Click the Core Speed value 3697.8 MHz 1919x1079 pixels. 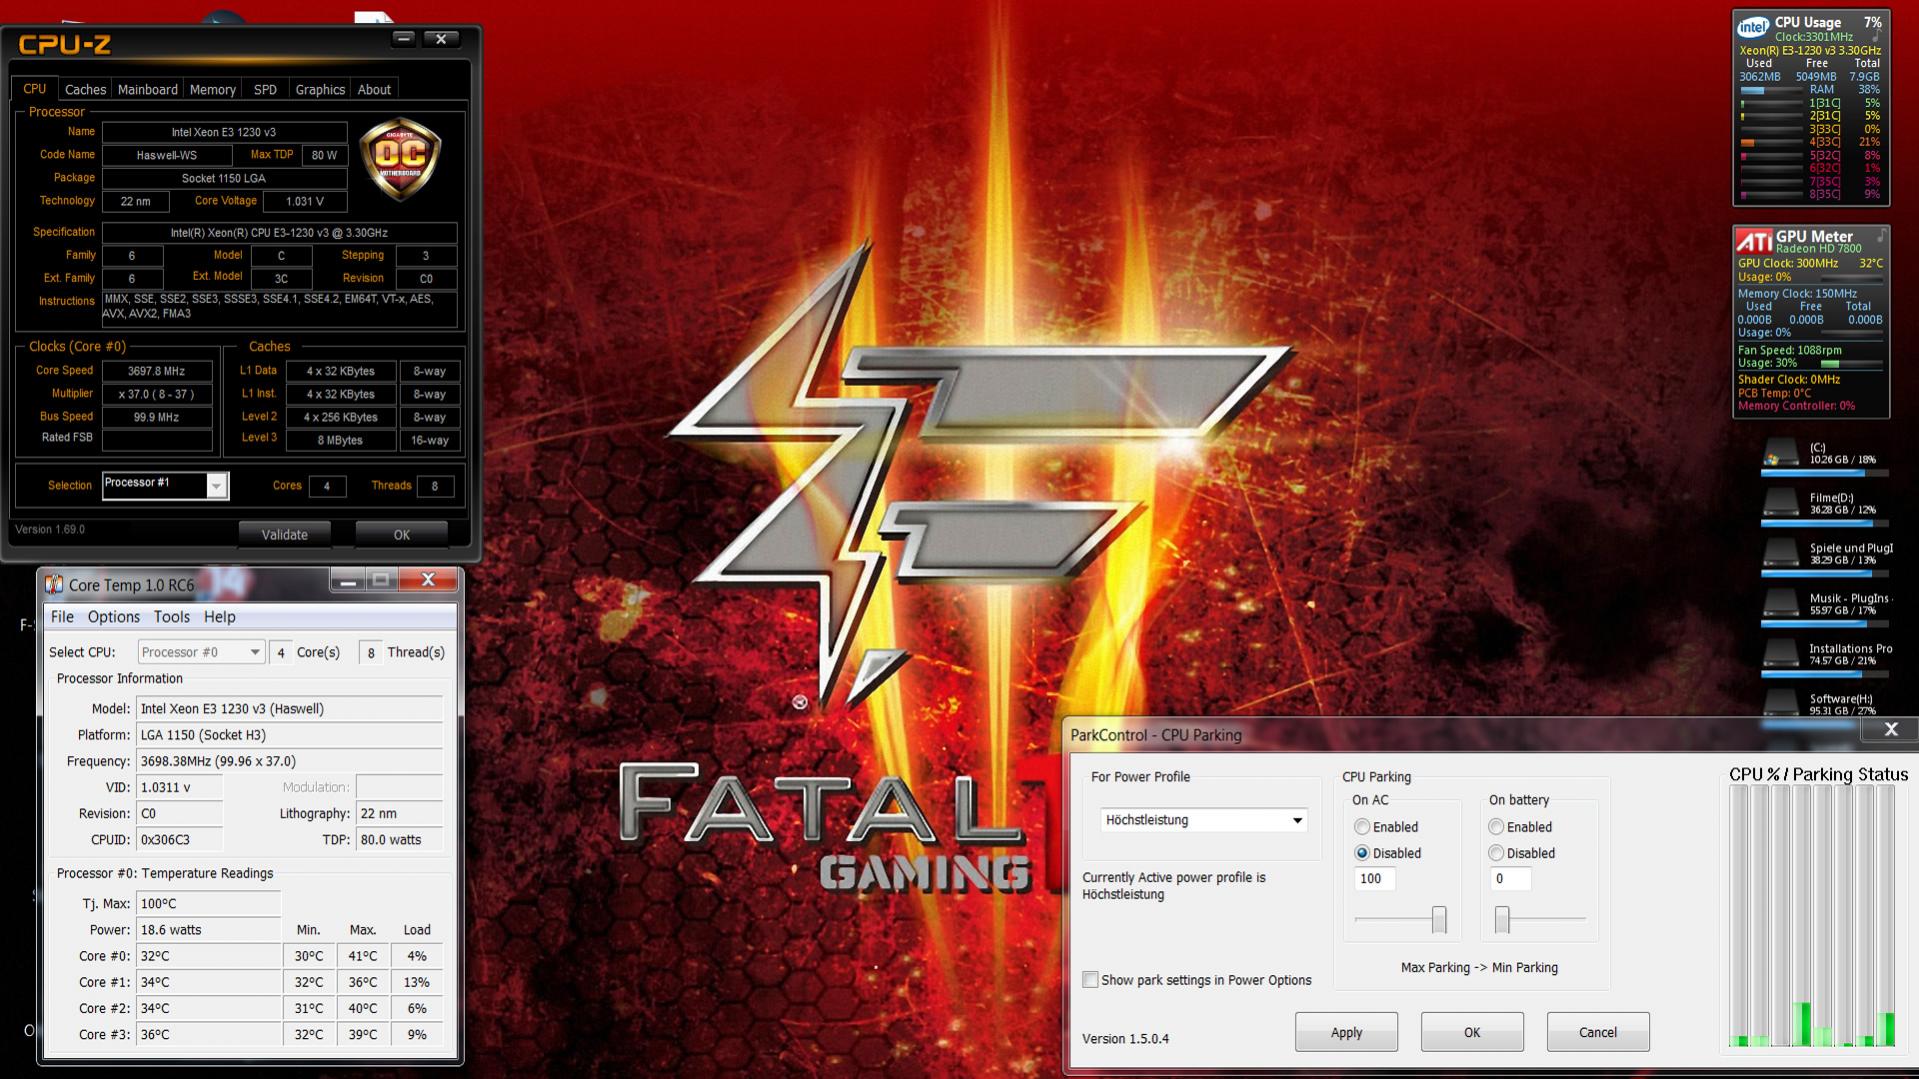click(157, 371)
